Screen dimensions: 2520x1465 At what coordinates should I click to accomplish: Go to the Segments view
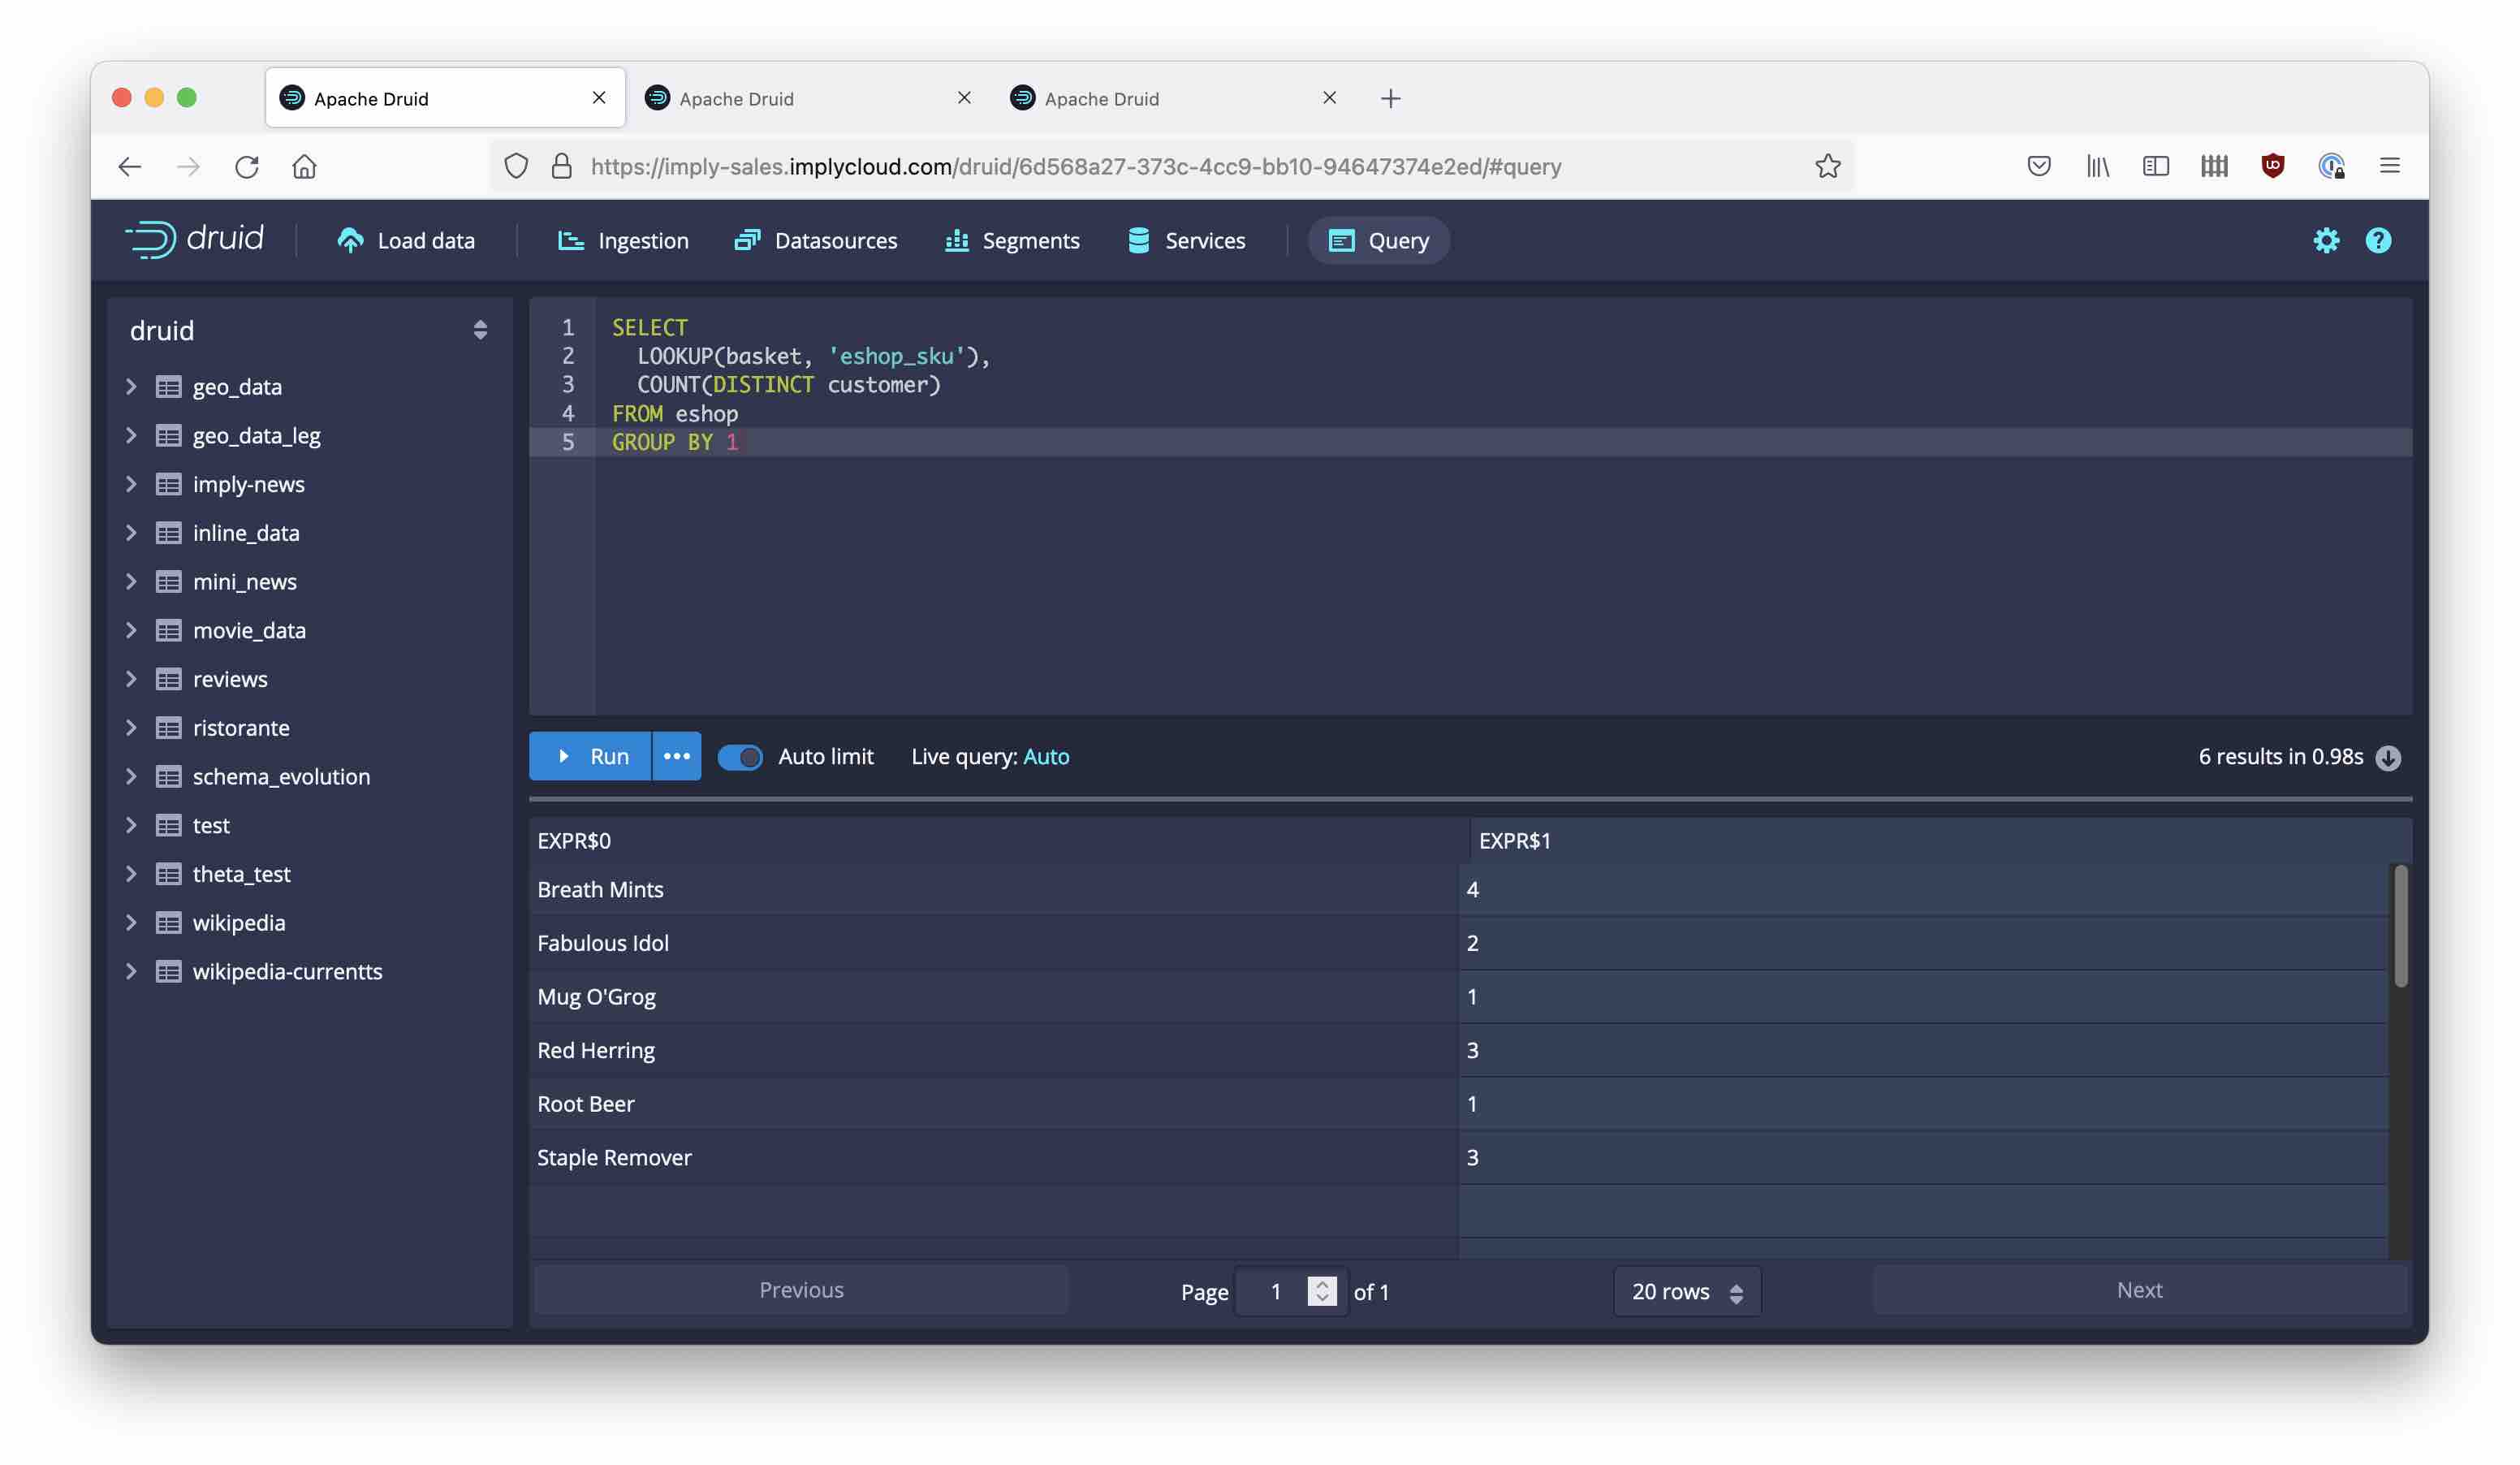tap(1011, 240)
